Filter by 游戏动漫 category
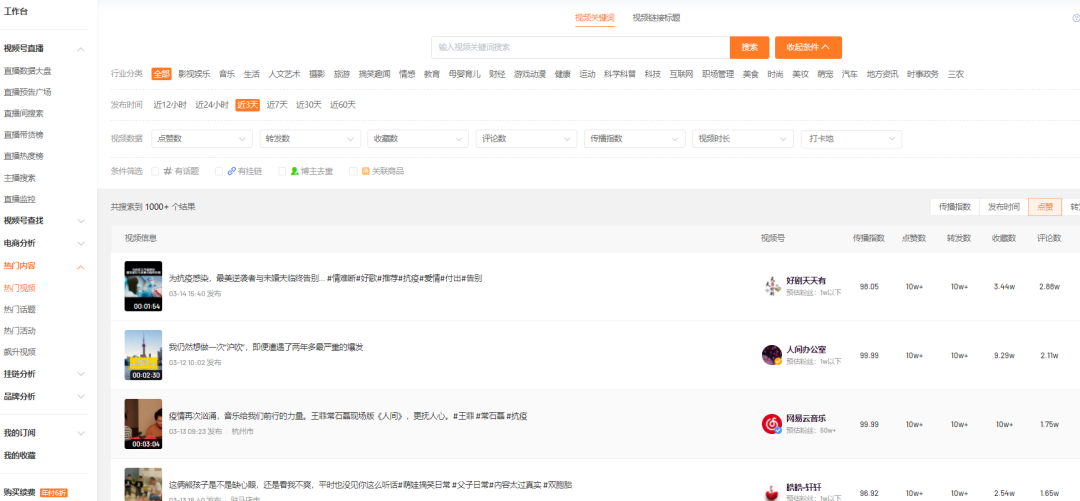 click(530, 74)
